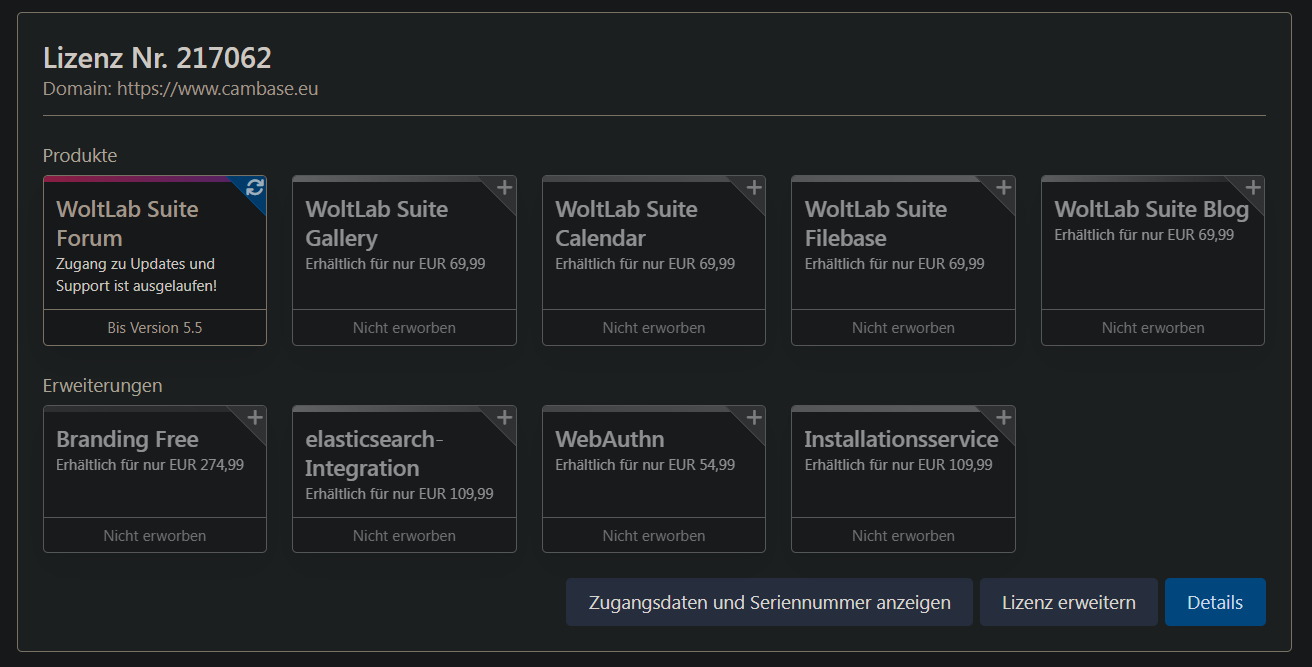The width and height of the screenshot is (1312, 667).
Task: Click the plus icon on Installationsservice
Action: [1004, 417]
